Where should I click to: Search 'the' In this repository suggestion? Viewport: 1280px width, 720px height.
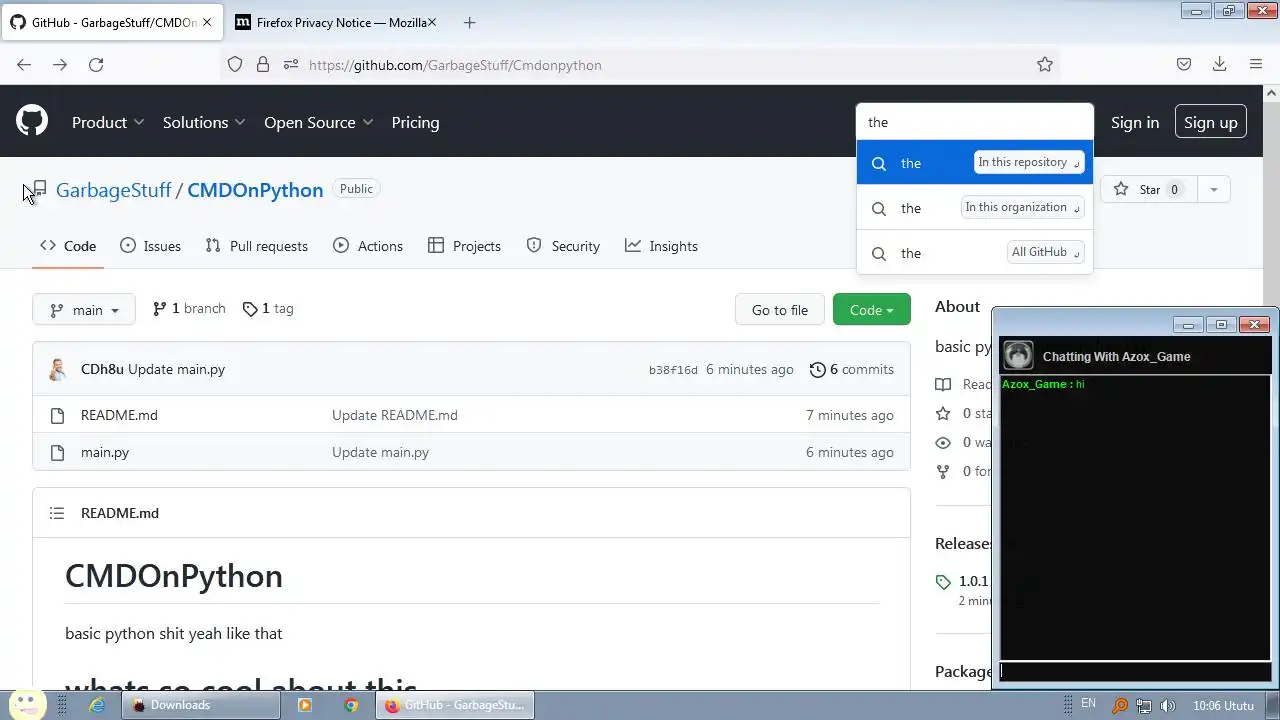[975, 163]
